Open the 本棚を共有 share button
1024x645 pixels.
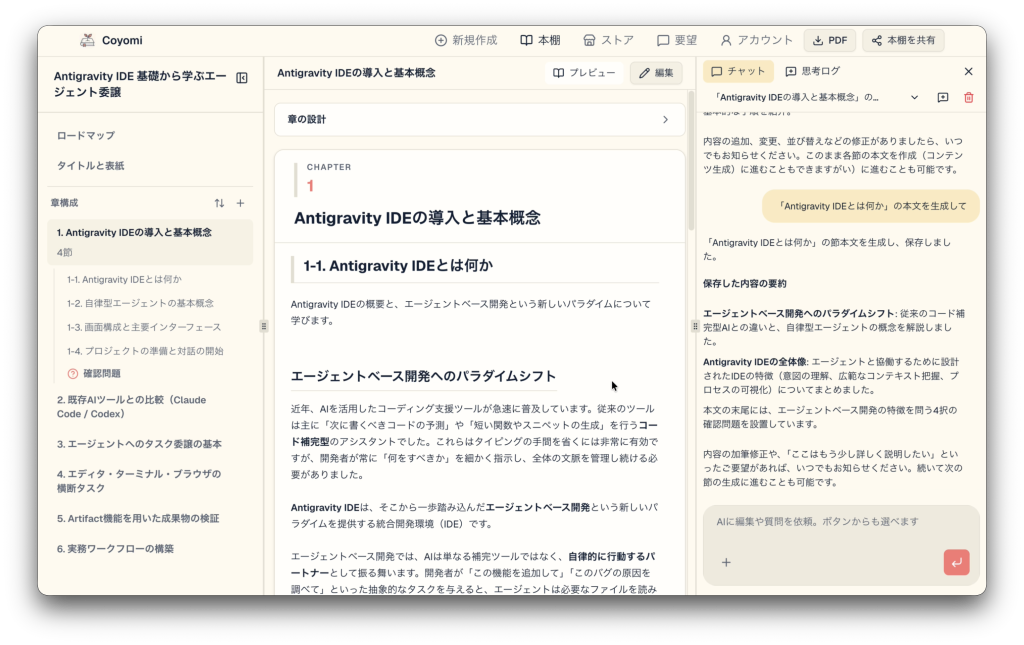pyautogui.click(x=903, y=40)
